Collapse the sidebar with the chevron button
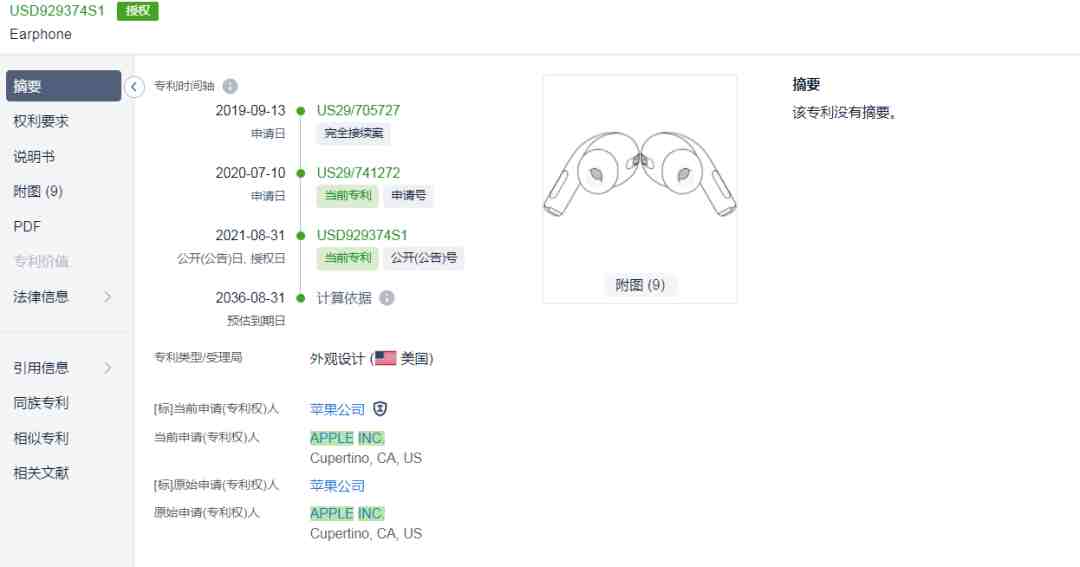The width and height of the screenshot is (1080, 567). tap(134, 87)
